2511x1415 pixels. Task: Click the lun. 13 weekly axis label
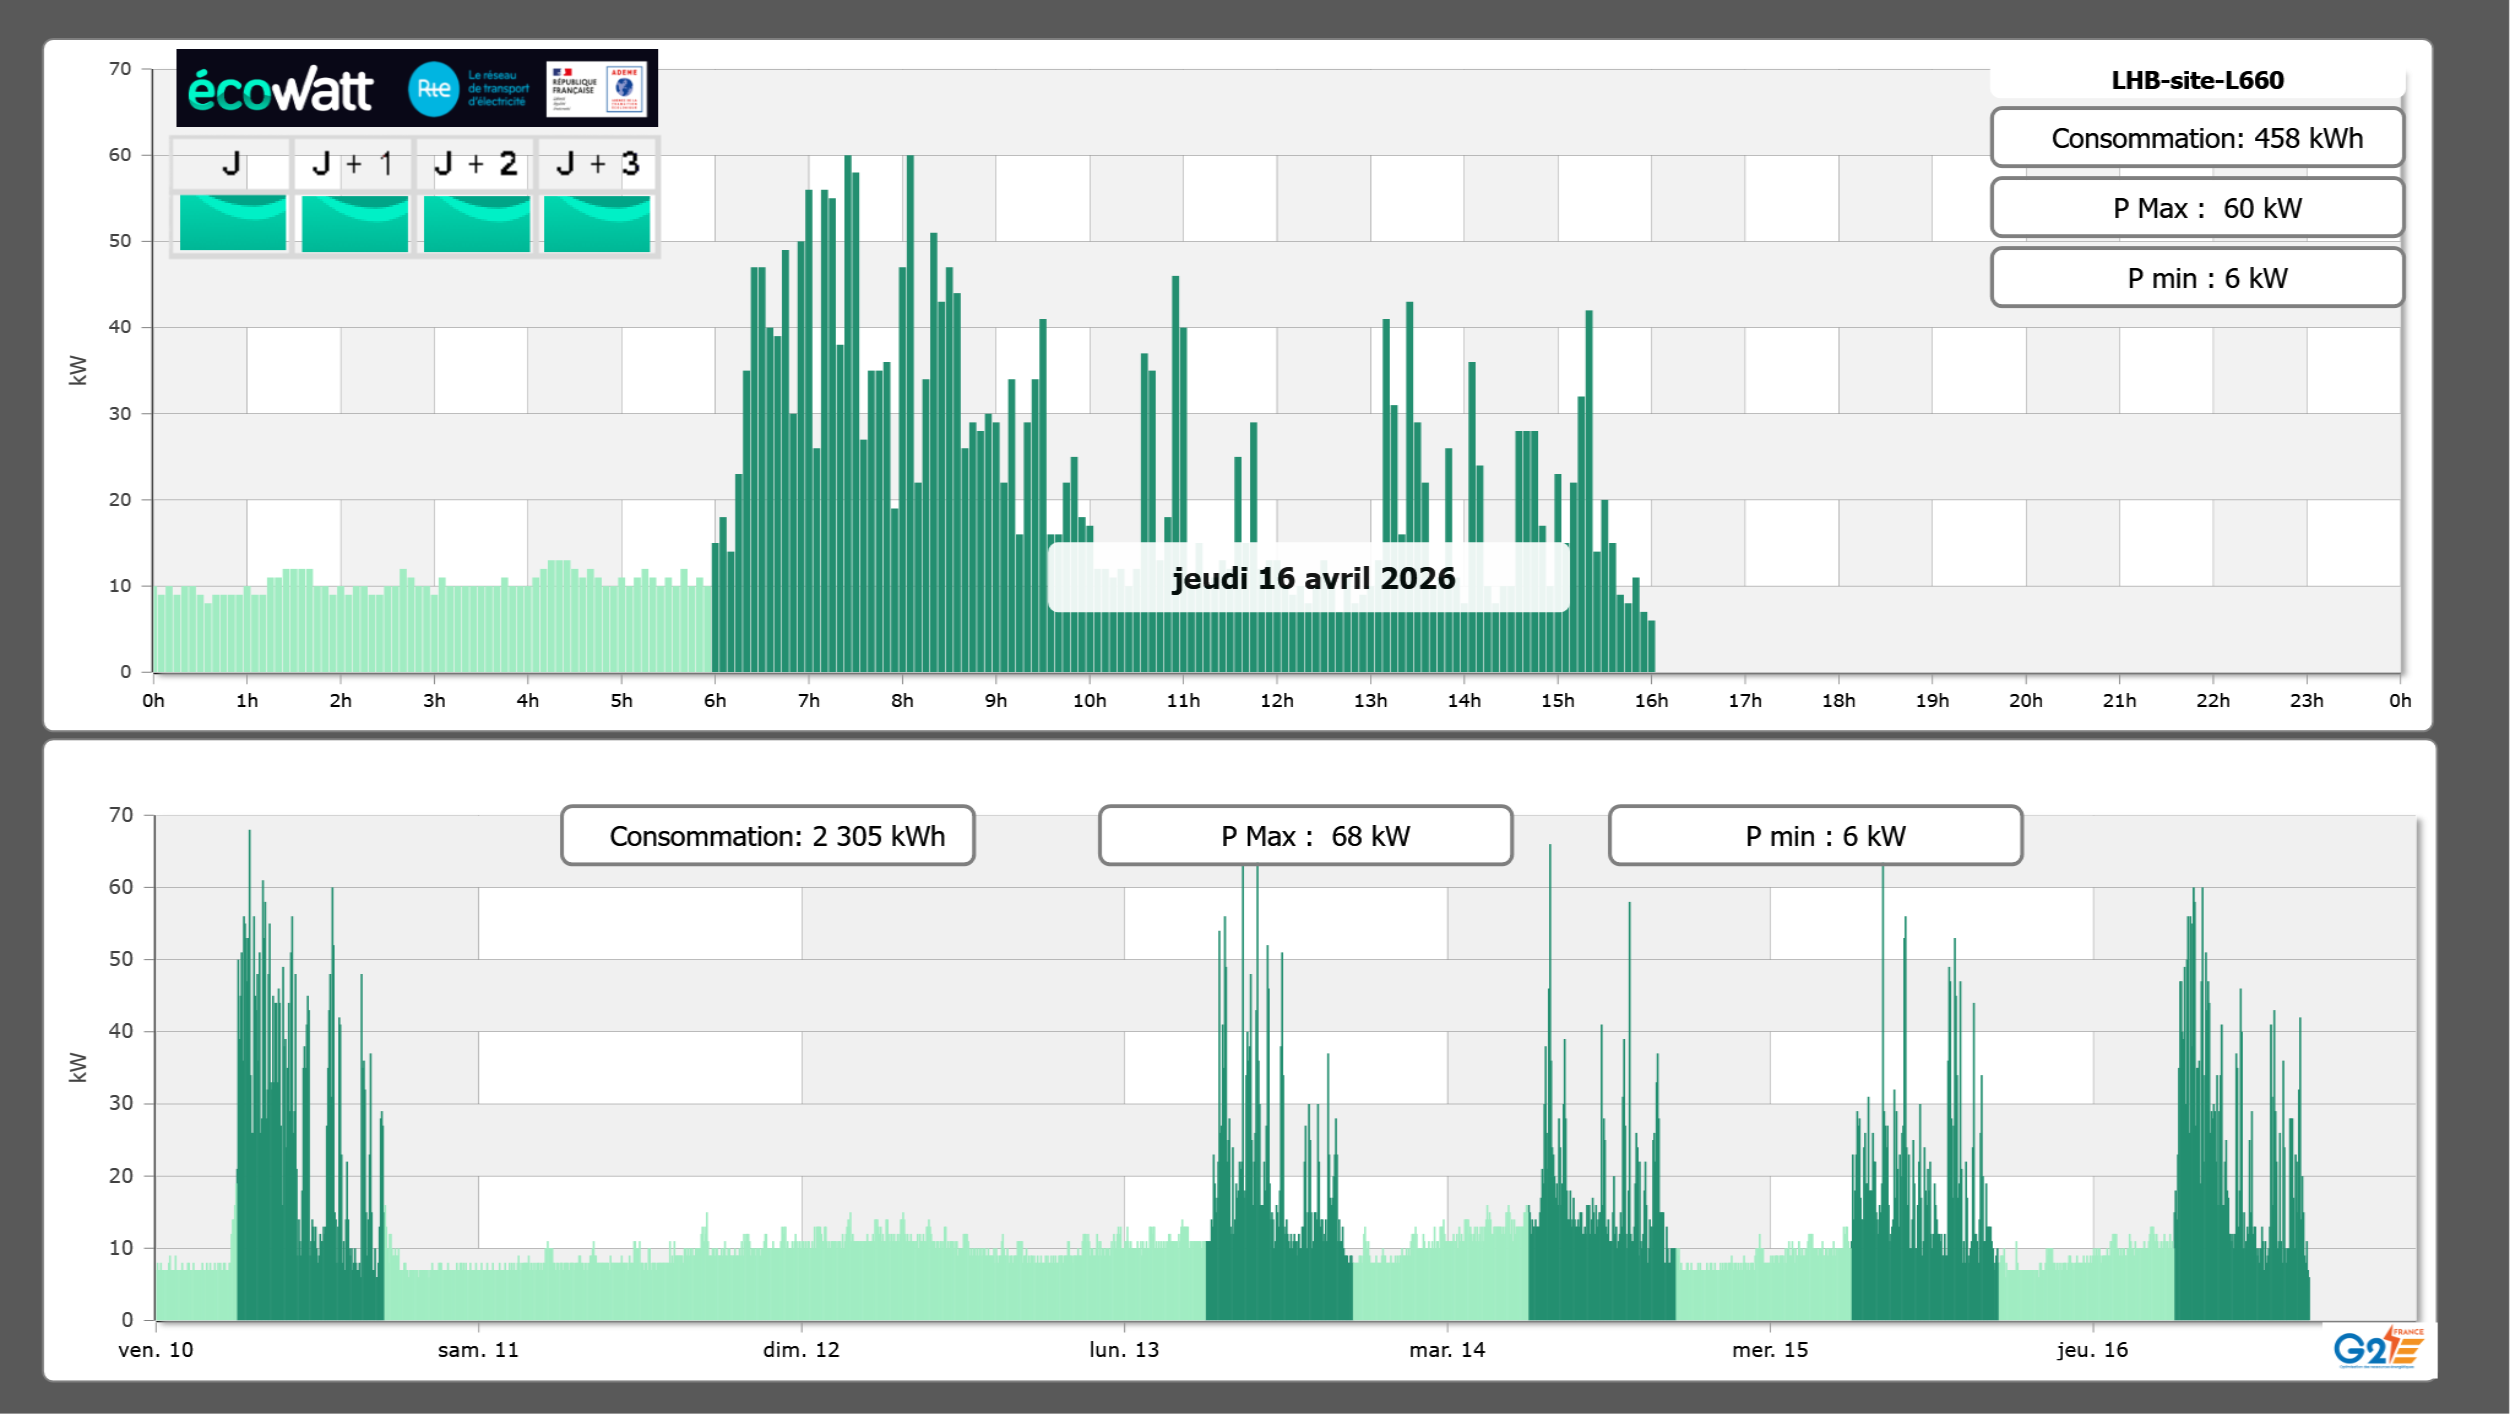[1124, 1350]
